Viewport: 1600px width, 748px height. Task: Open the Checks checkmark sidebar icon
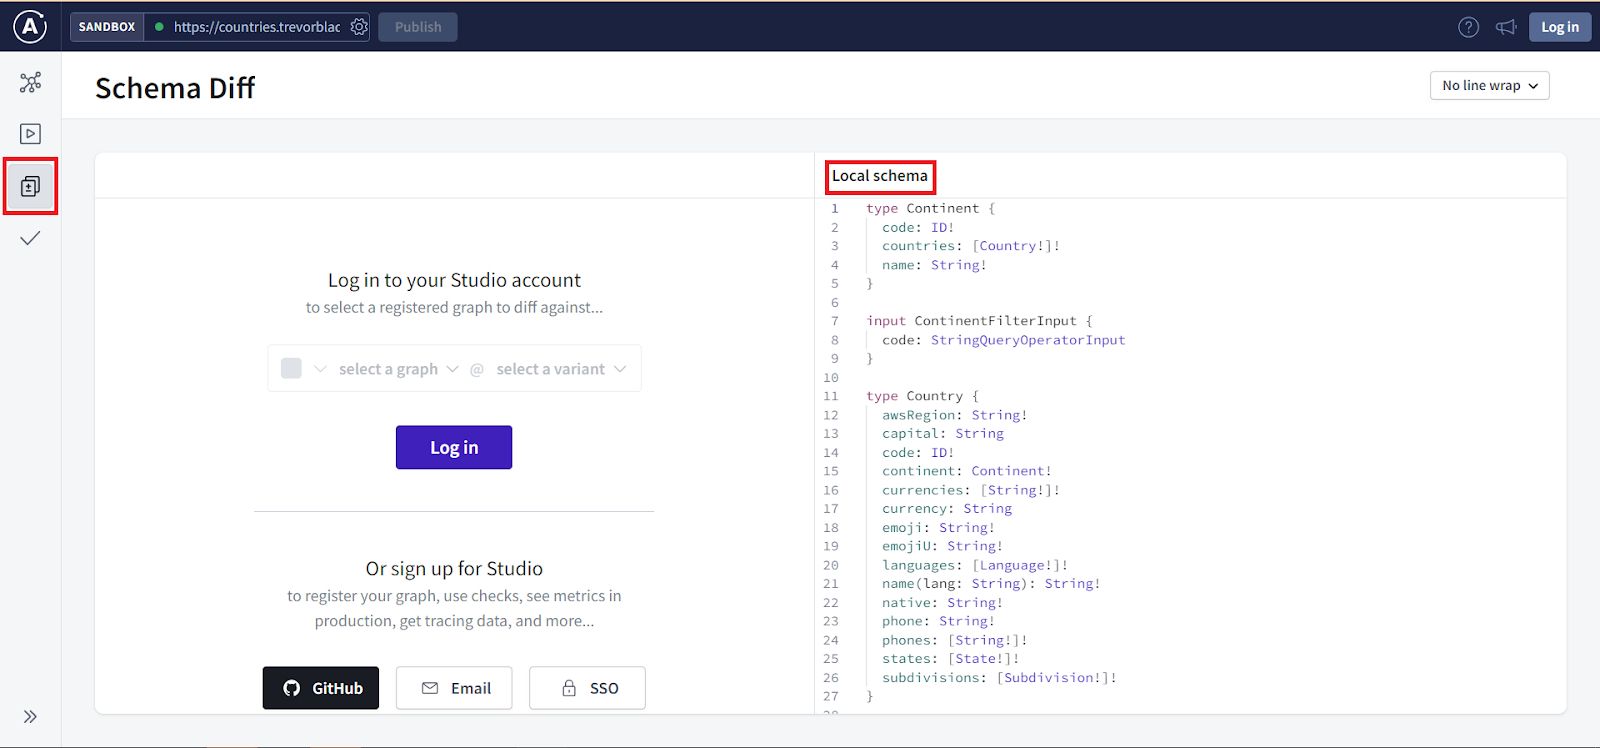tap(30, 238)
